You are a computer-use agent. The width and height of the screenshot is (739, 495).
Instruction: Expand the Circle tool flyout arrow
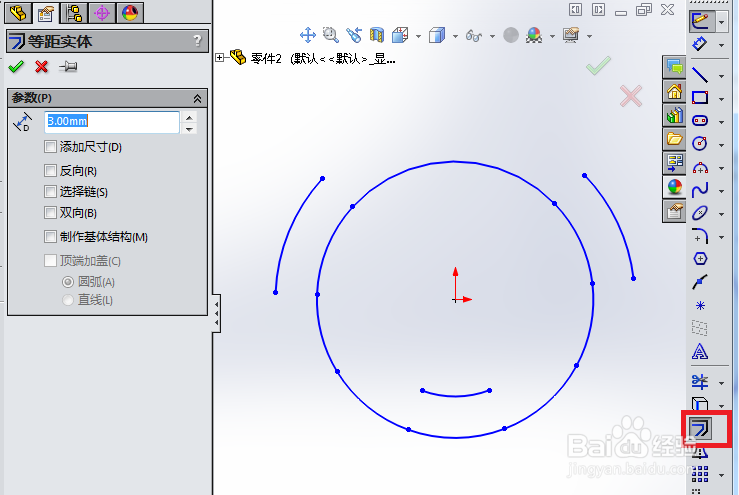(722, 145)
